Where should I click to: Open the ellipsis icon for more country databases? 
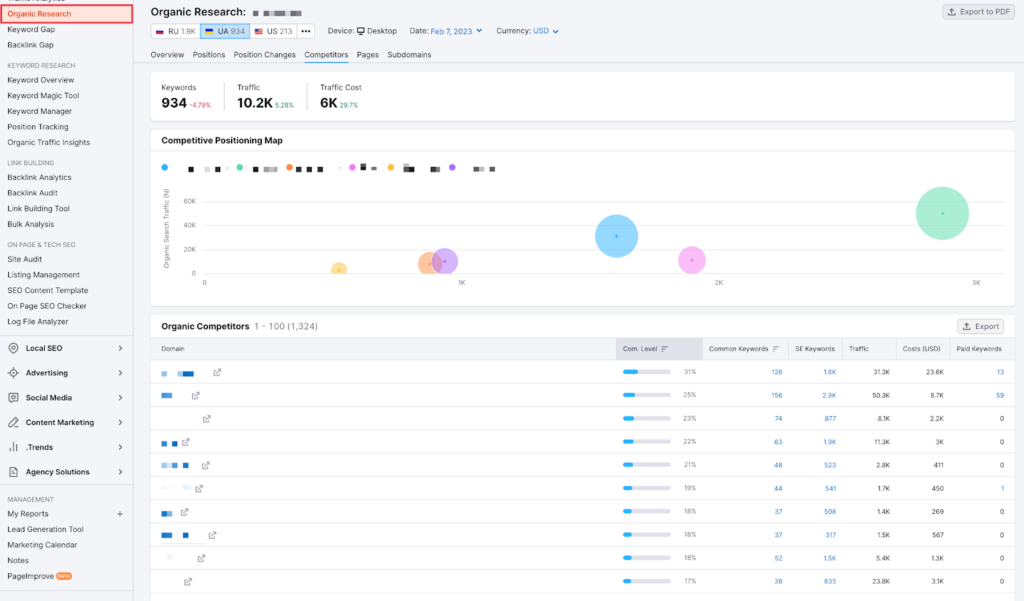pos(305,31)
